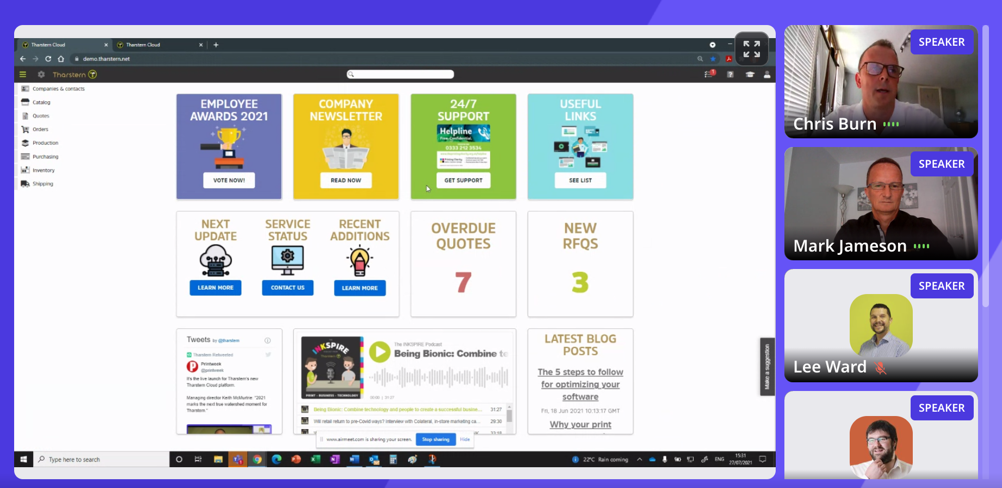This screenshot has height=488, width=1002.
Task: Exit fullscreen with the expand arrows icon
Action: [752, 49]
